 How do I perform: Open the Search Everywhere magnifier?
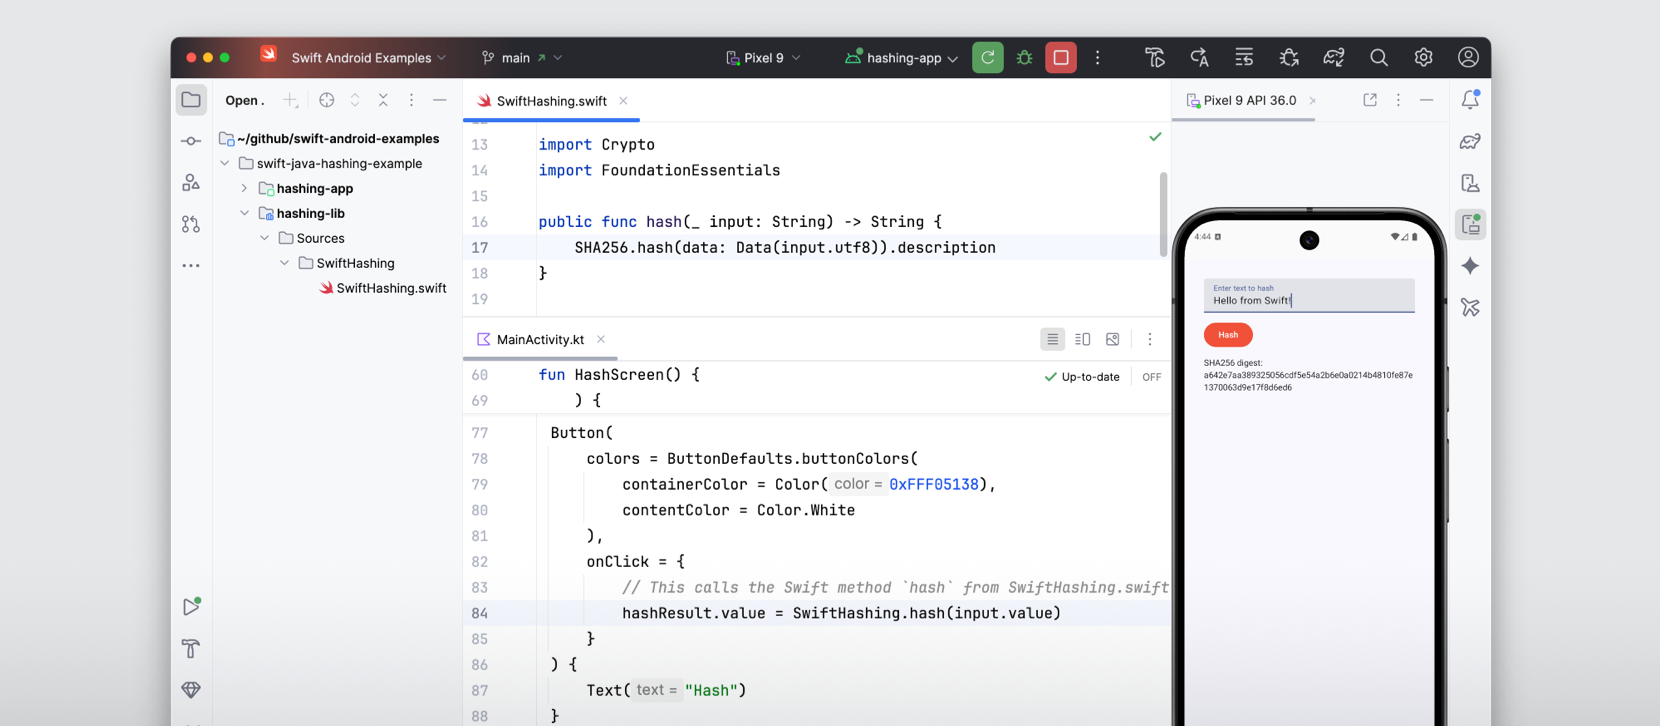pyautogui.click(x=1378, y=58)
